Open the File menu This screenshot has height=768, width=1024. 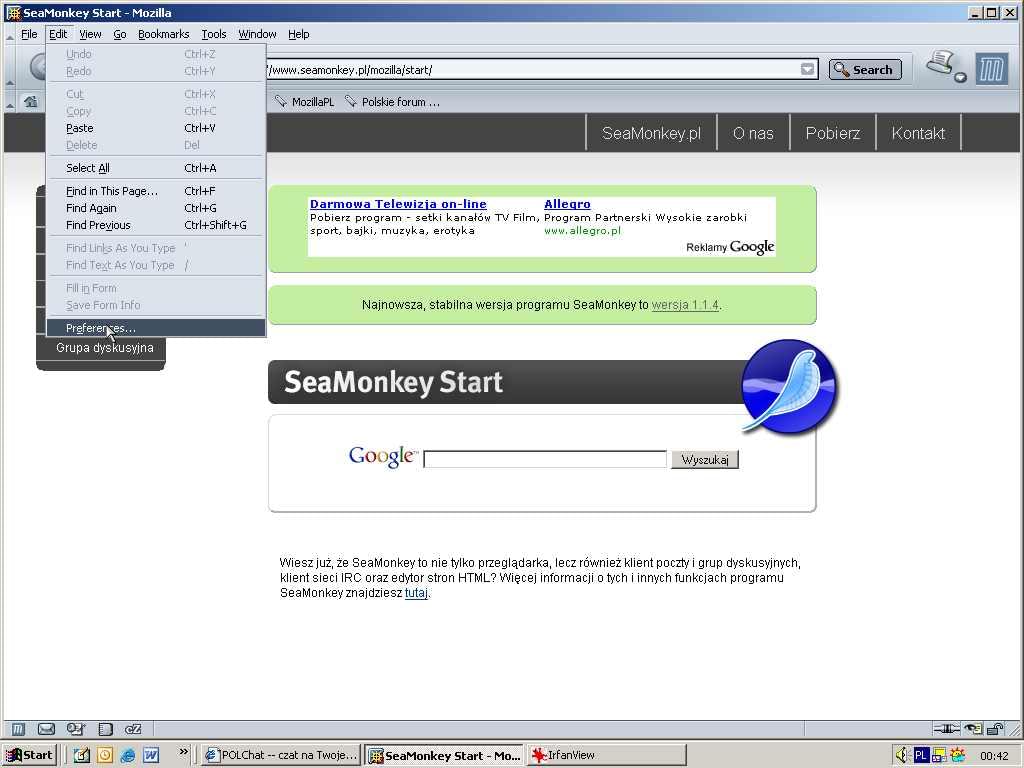tap(29, 34)
